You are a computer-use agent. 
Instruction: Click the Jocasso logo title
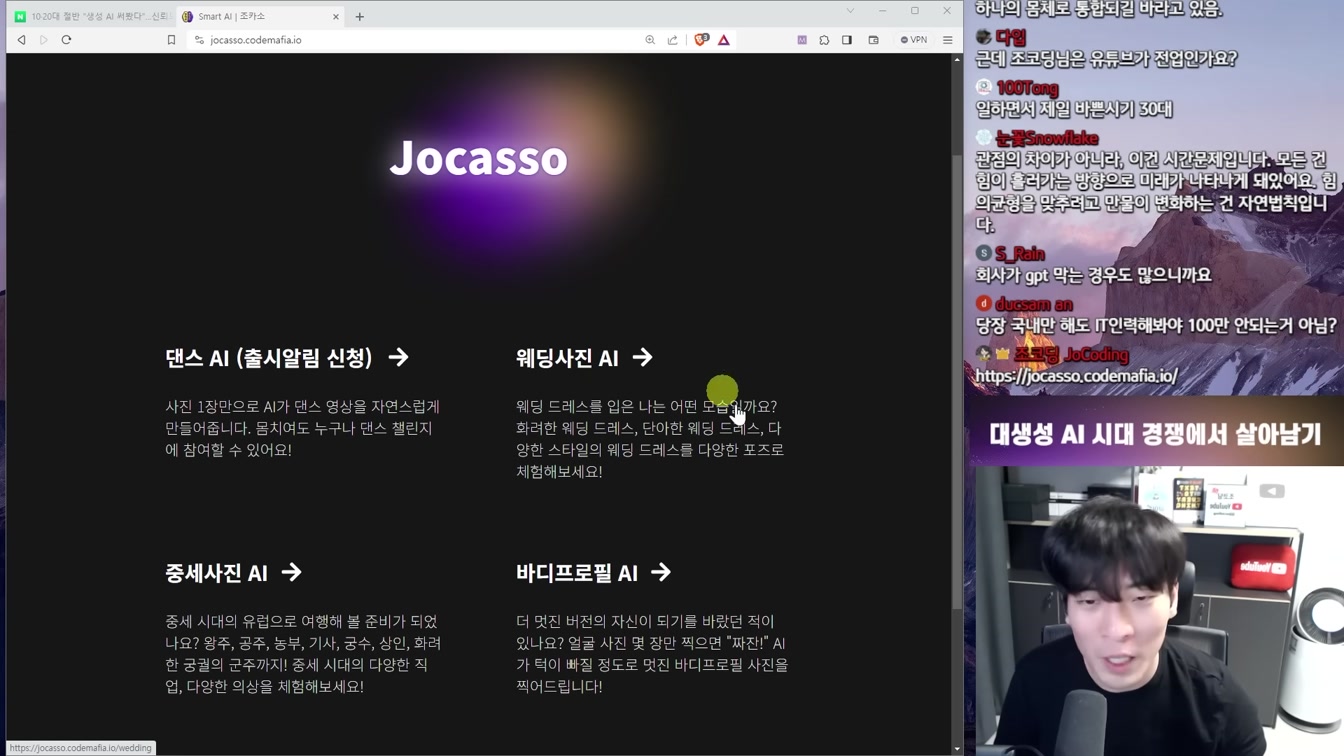[478, 158]
